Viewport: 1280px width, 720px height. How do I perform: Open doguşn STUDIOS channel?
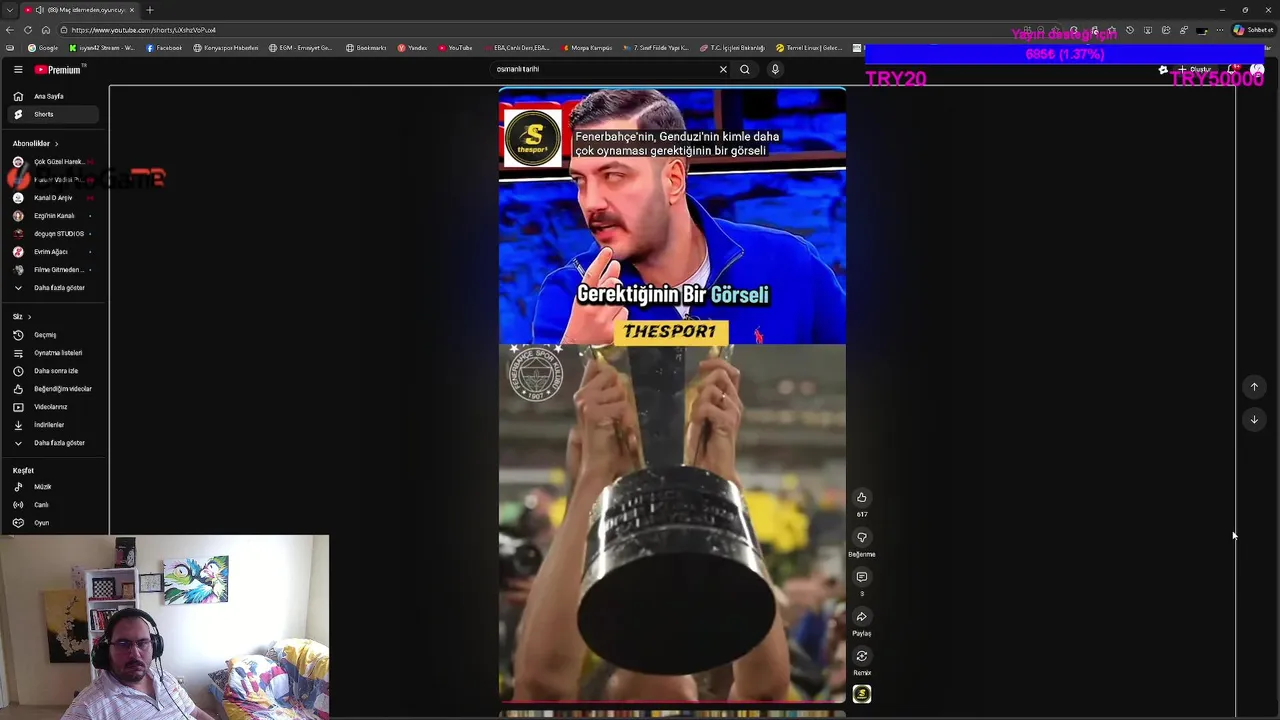(55, 234)
